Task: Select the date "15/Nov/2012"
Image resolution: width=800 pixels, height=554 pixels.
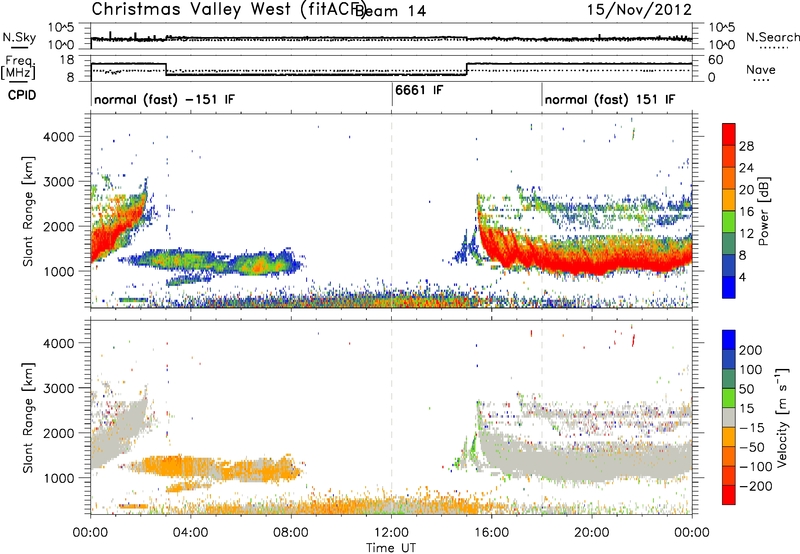Action: click(639, 10)
